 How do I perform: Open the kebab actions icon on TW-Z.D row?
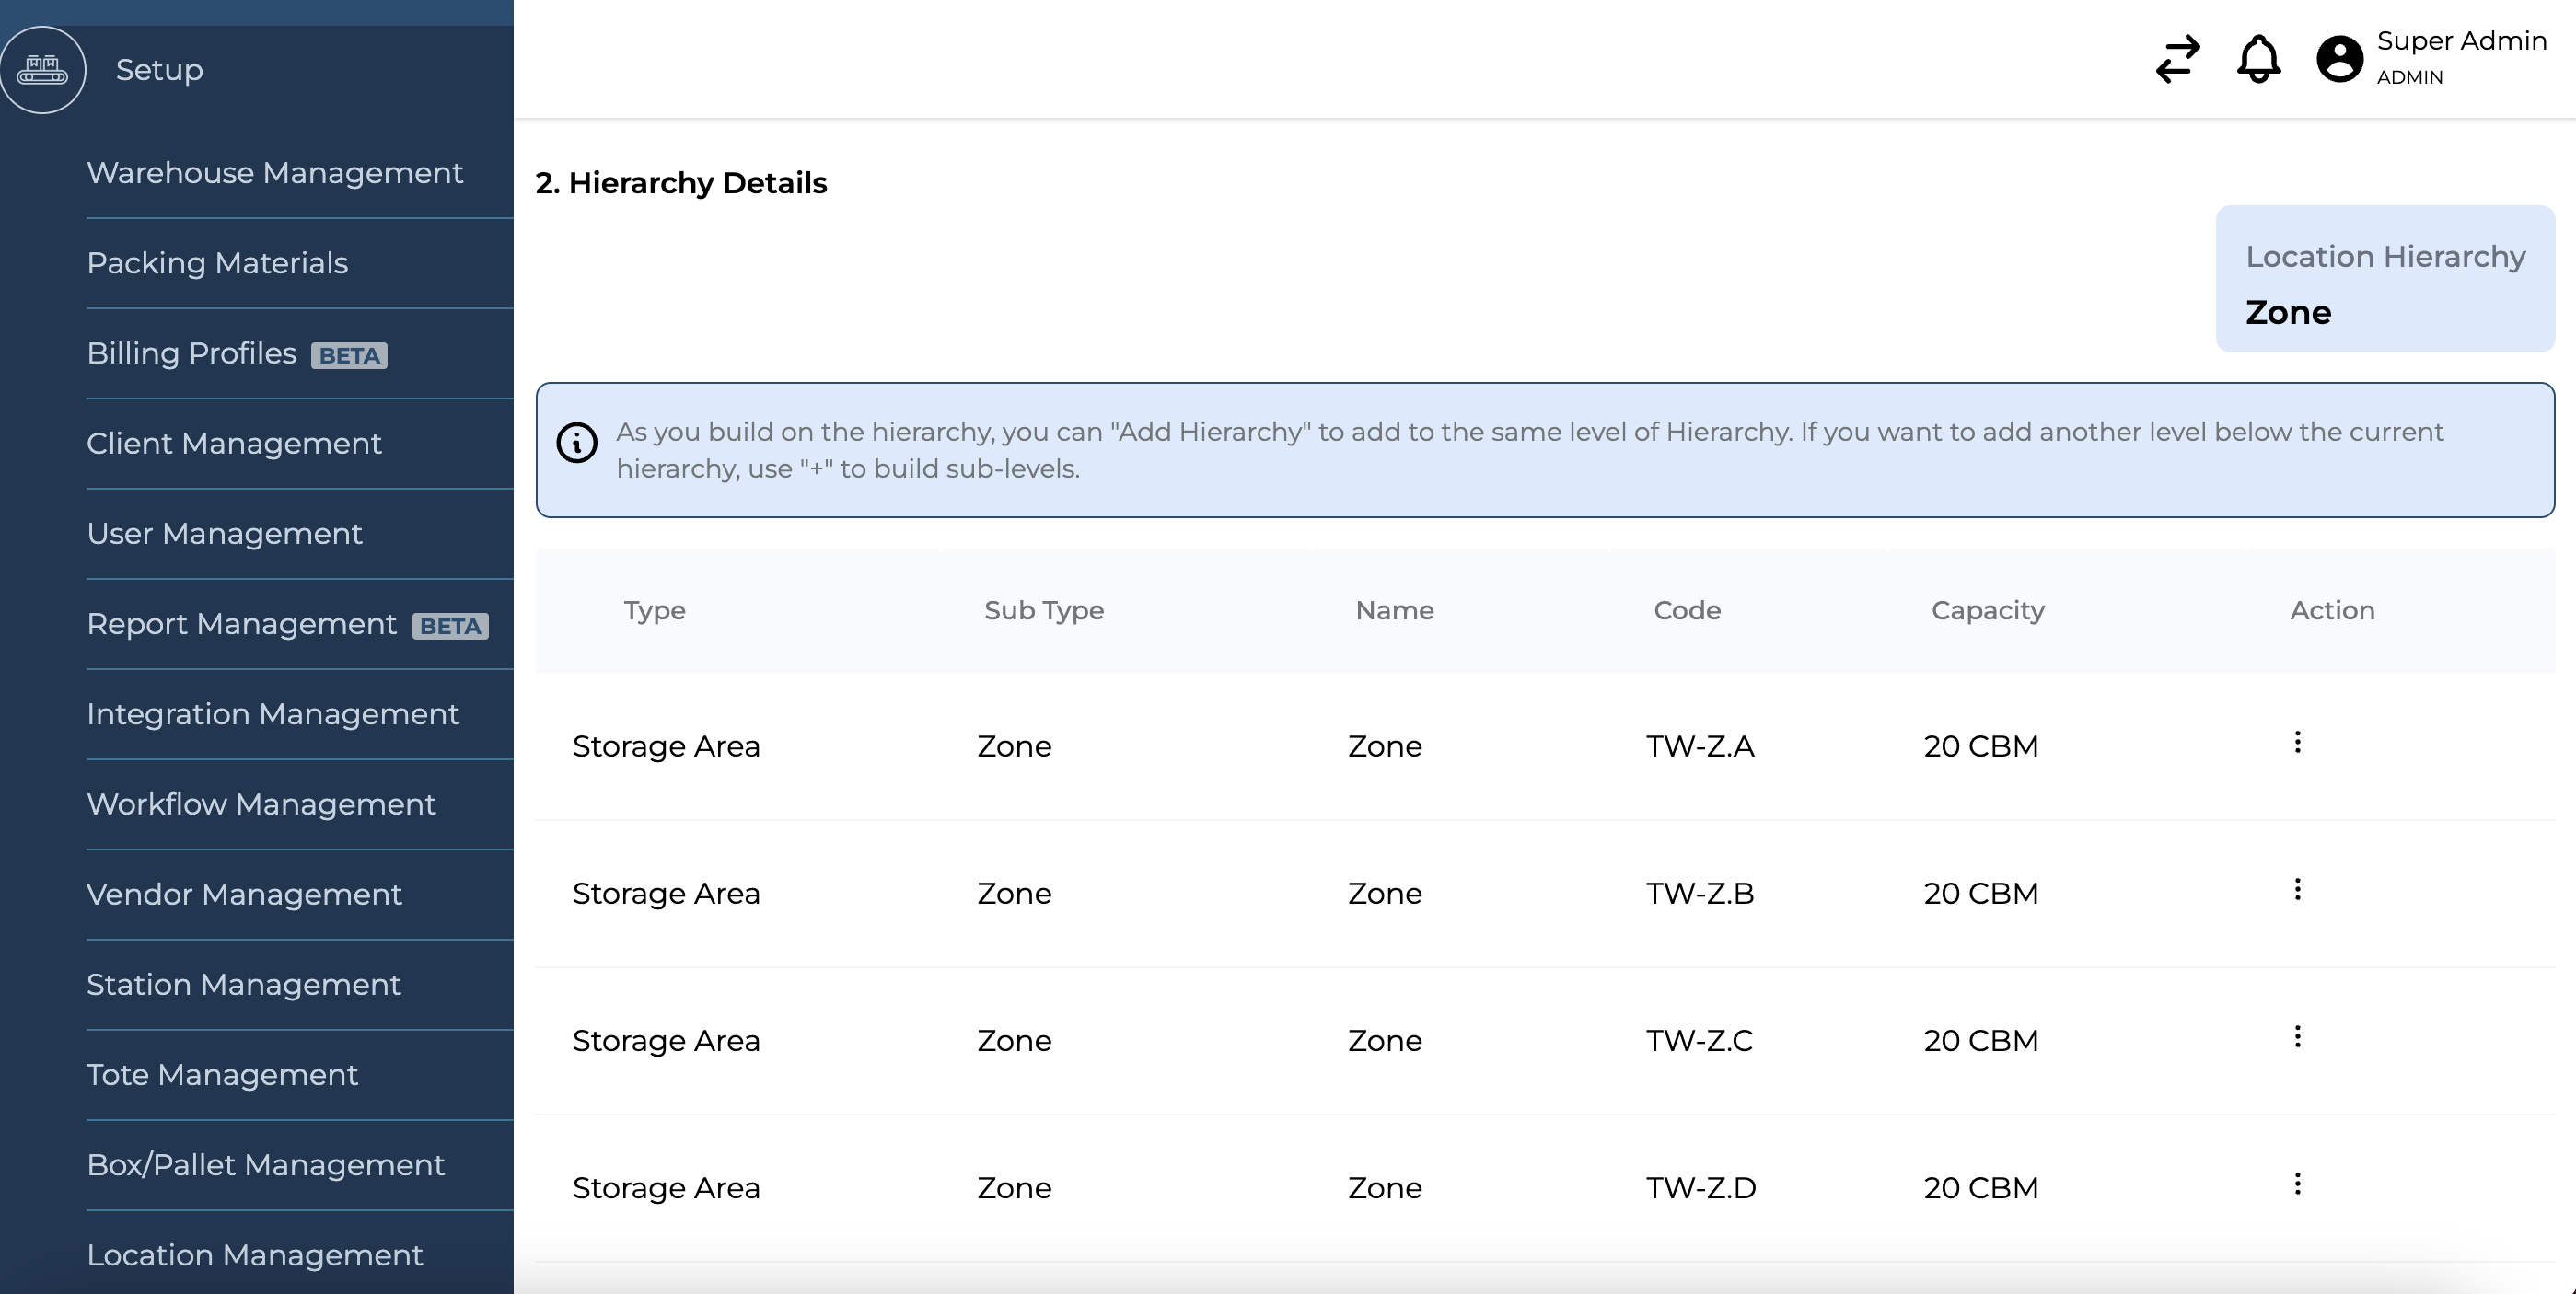click(x=2297, y=1183)
